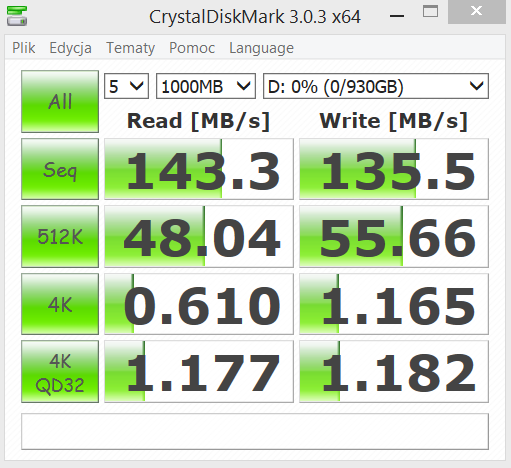Open the Tematy menu
The image size is (511, 468).
[x=130, y=48]
